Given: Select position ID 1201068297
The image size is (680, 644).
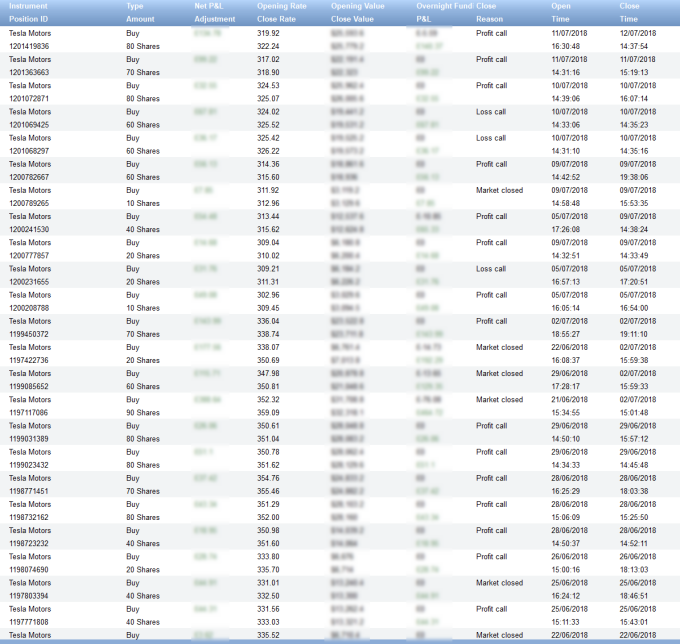Looking at the screenshot, I should pyautogui.click(x=29, y=151).
